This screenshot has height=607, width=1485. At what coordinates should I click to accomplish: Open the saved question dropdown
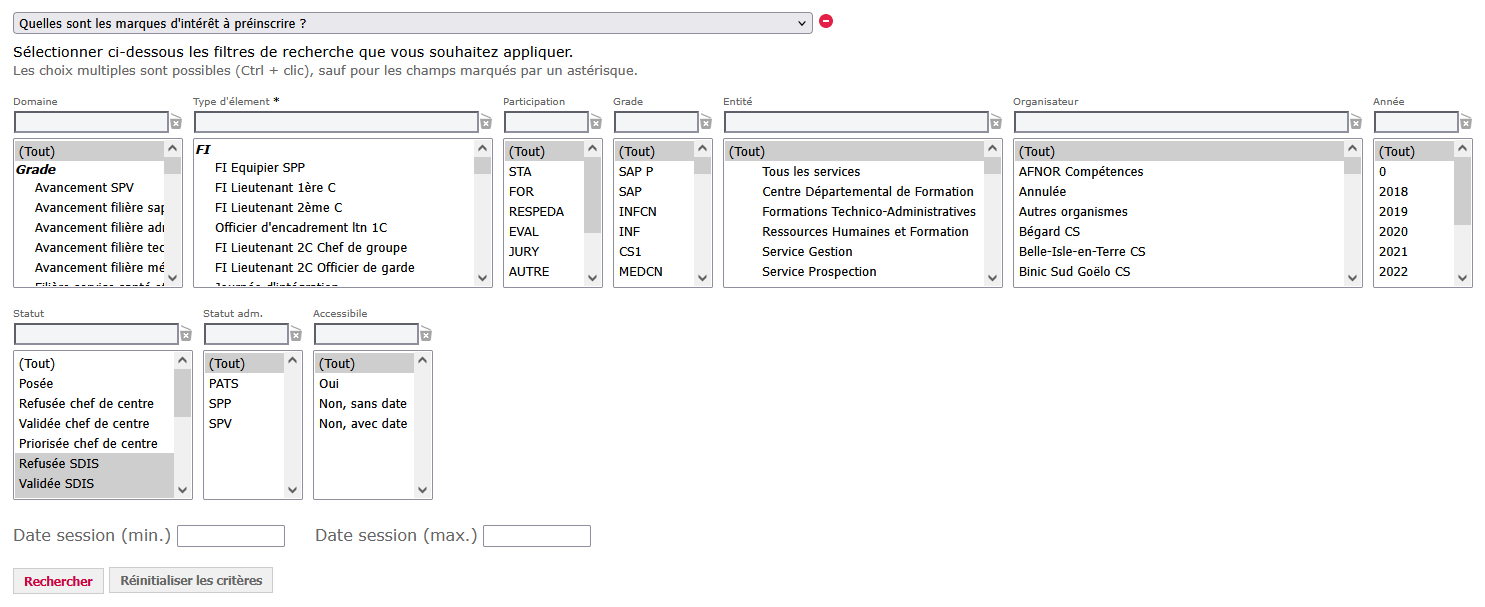tap(413, 23)
